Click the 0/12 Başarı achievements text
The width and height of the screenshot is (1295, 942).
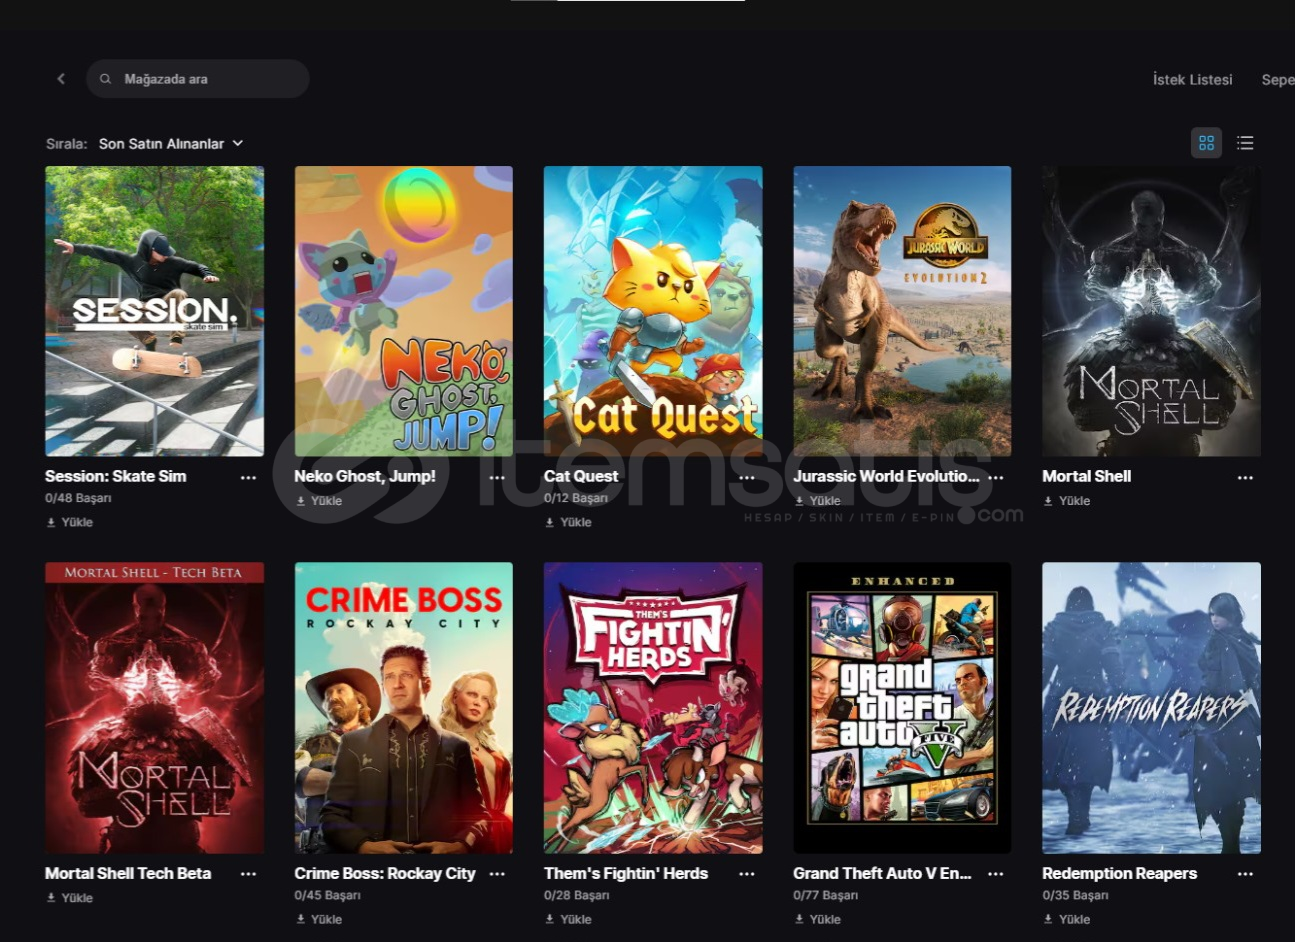[x=576, y=498]
